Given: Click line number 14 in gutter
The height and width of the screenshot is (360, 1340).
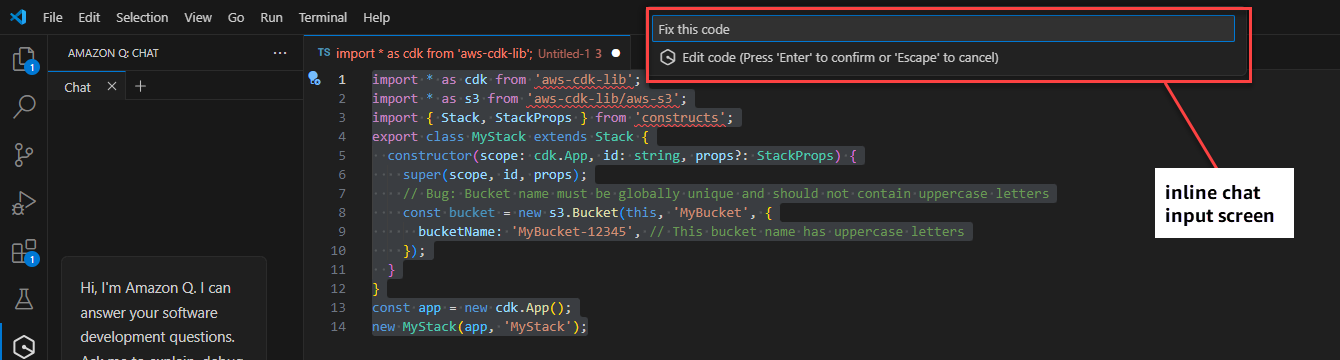Looking at the screenshot, I should coord(338,326).
